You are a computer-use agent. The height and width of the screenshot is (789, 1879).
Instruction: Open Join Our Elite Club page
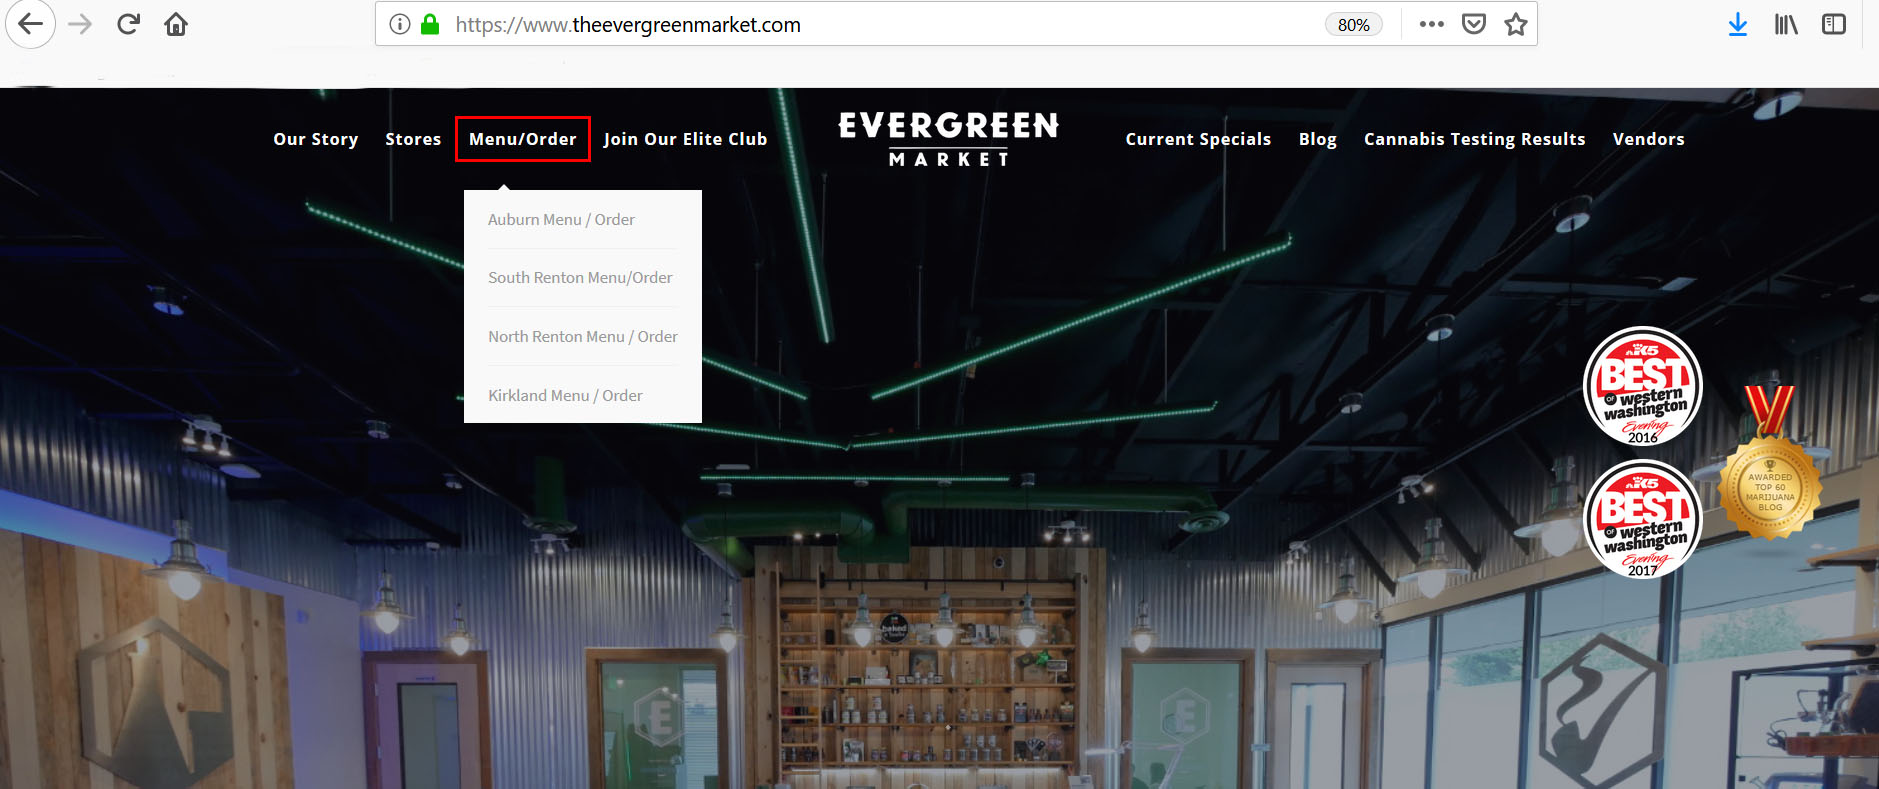tap(685, 139)
